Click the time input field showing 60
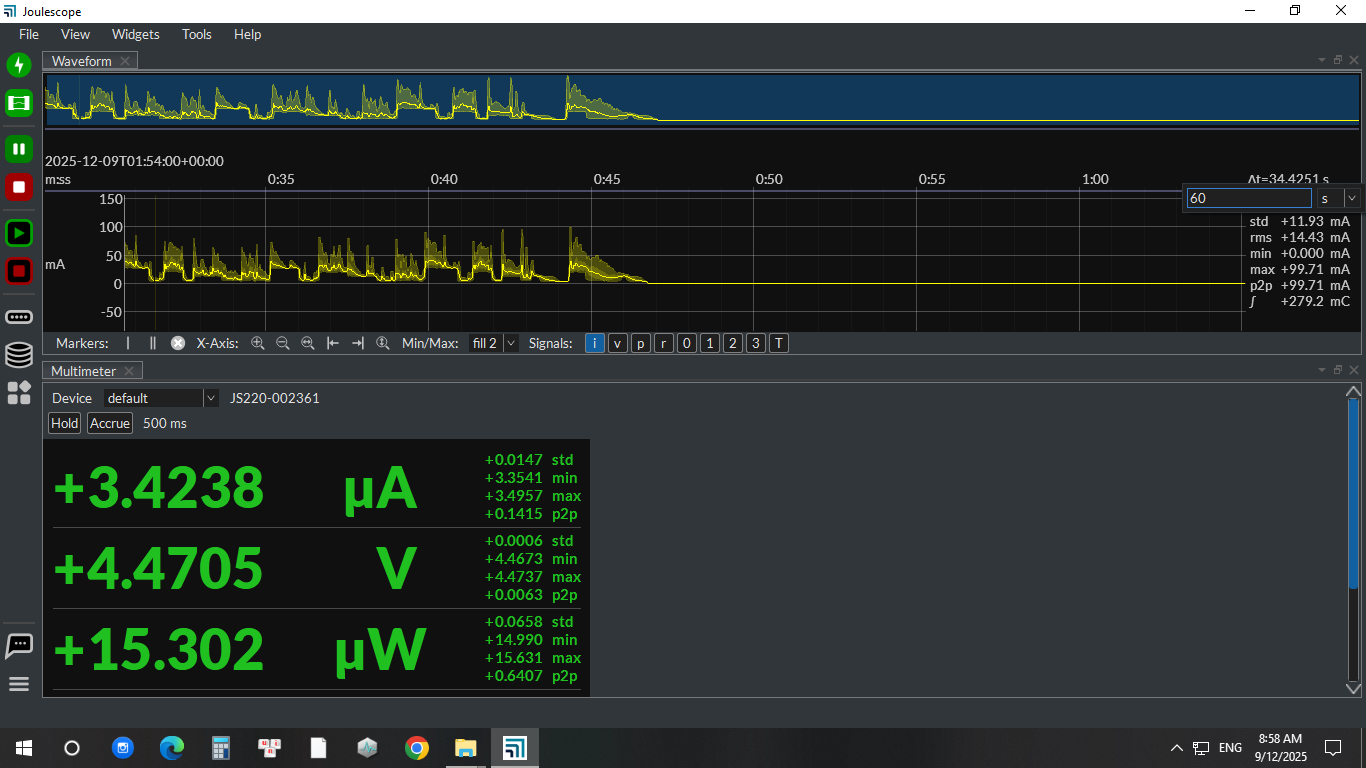This screenshot has height=768, width=1366. click(1247, 198)
